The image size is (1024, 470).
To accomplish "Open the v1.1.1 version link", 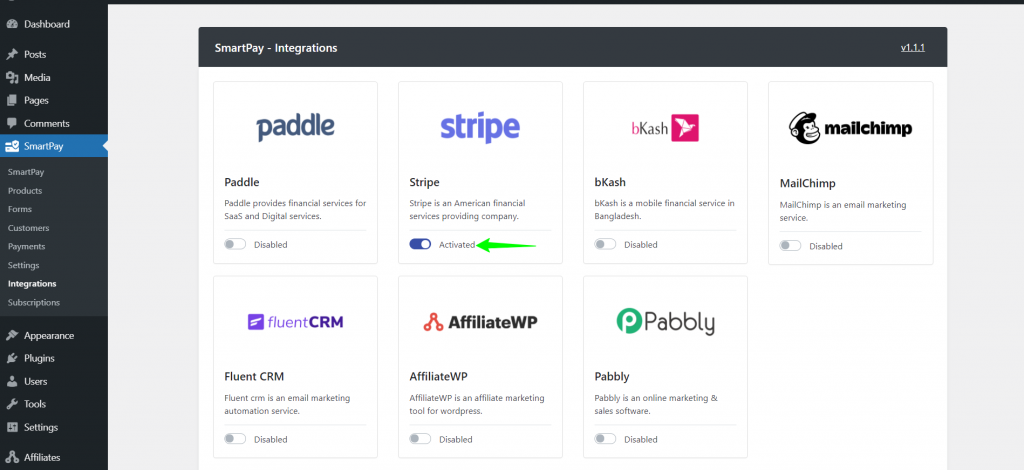I will click(912, 48).
